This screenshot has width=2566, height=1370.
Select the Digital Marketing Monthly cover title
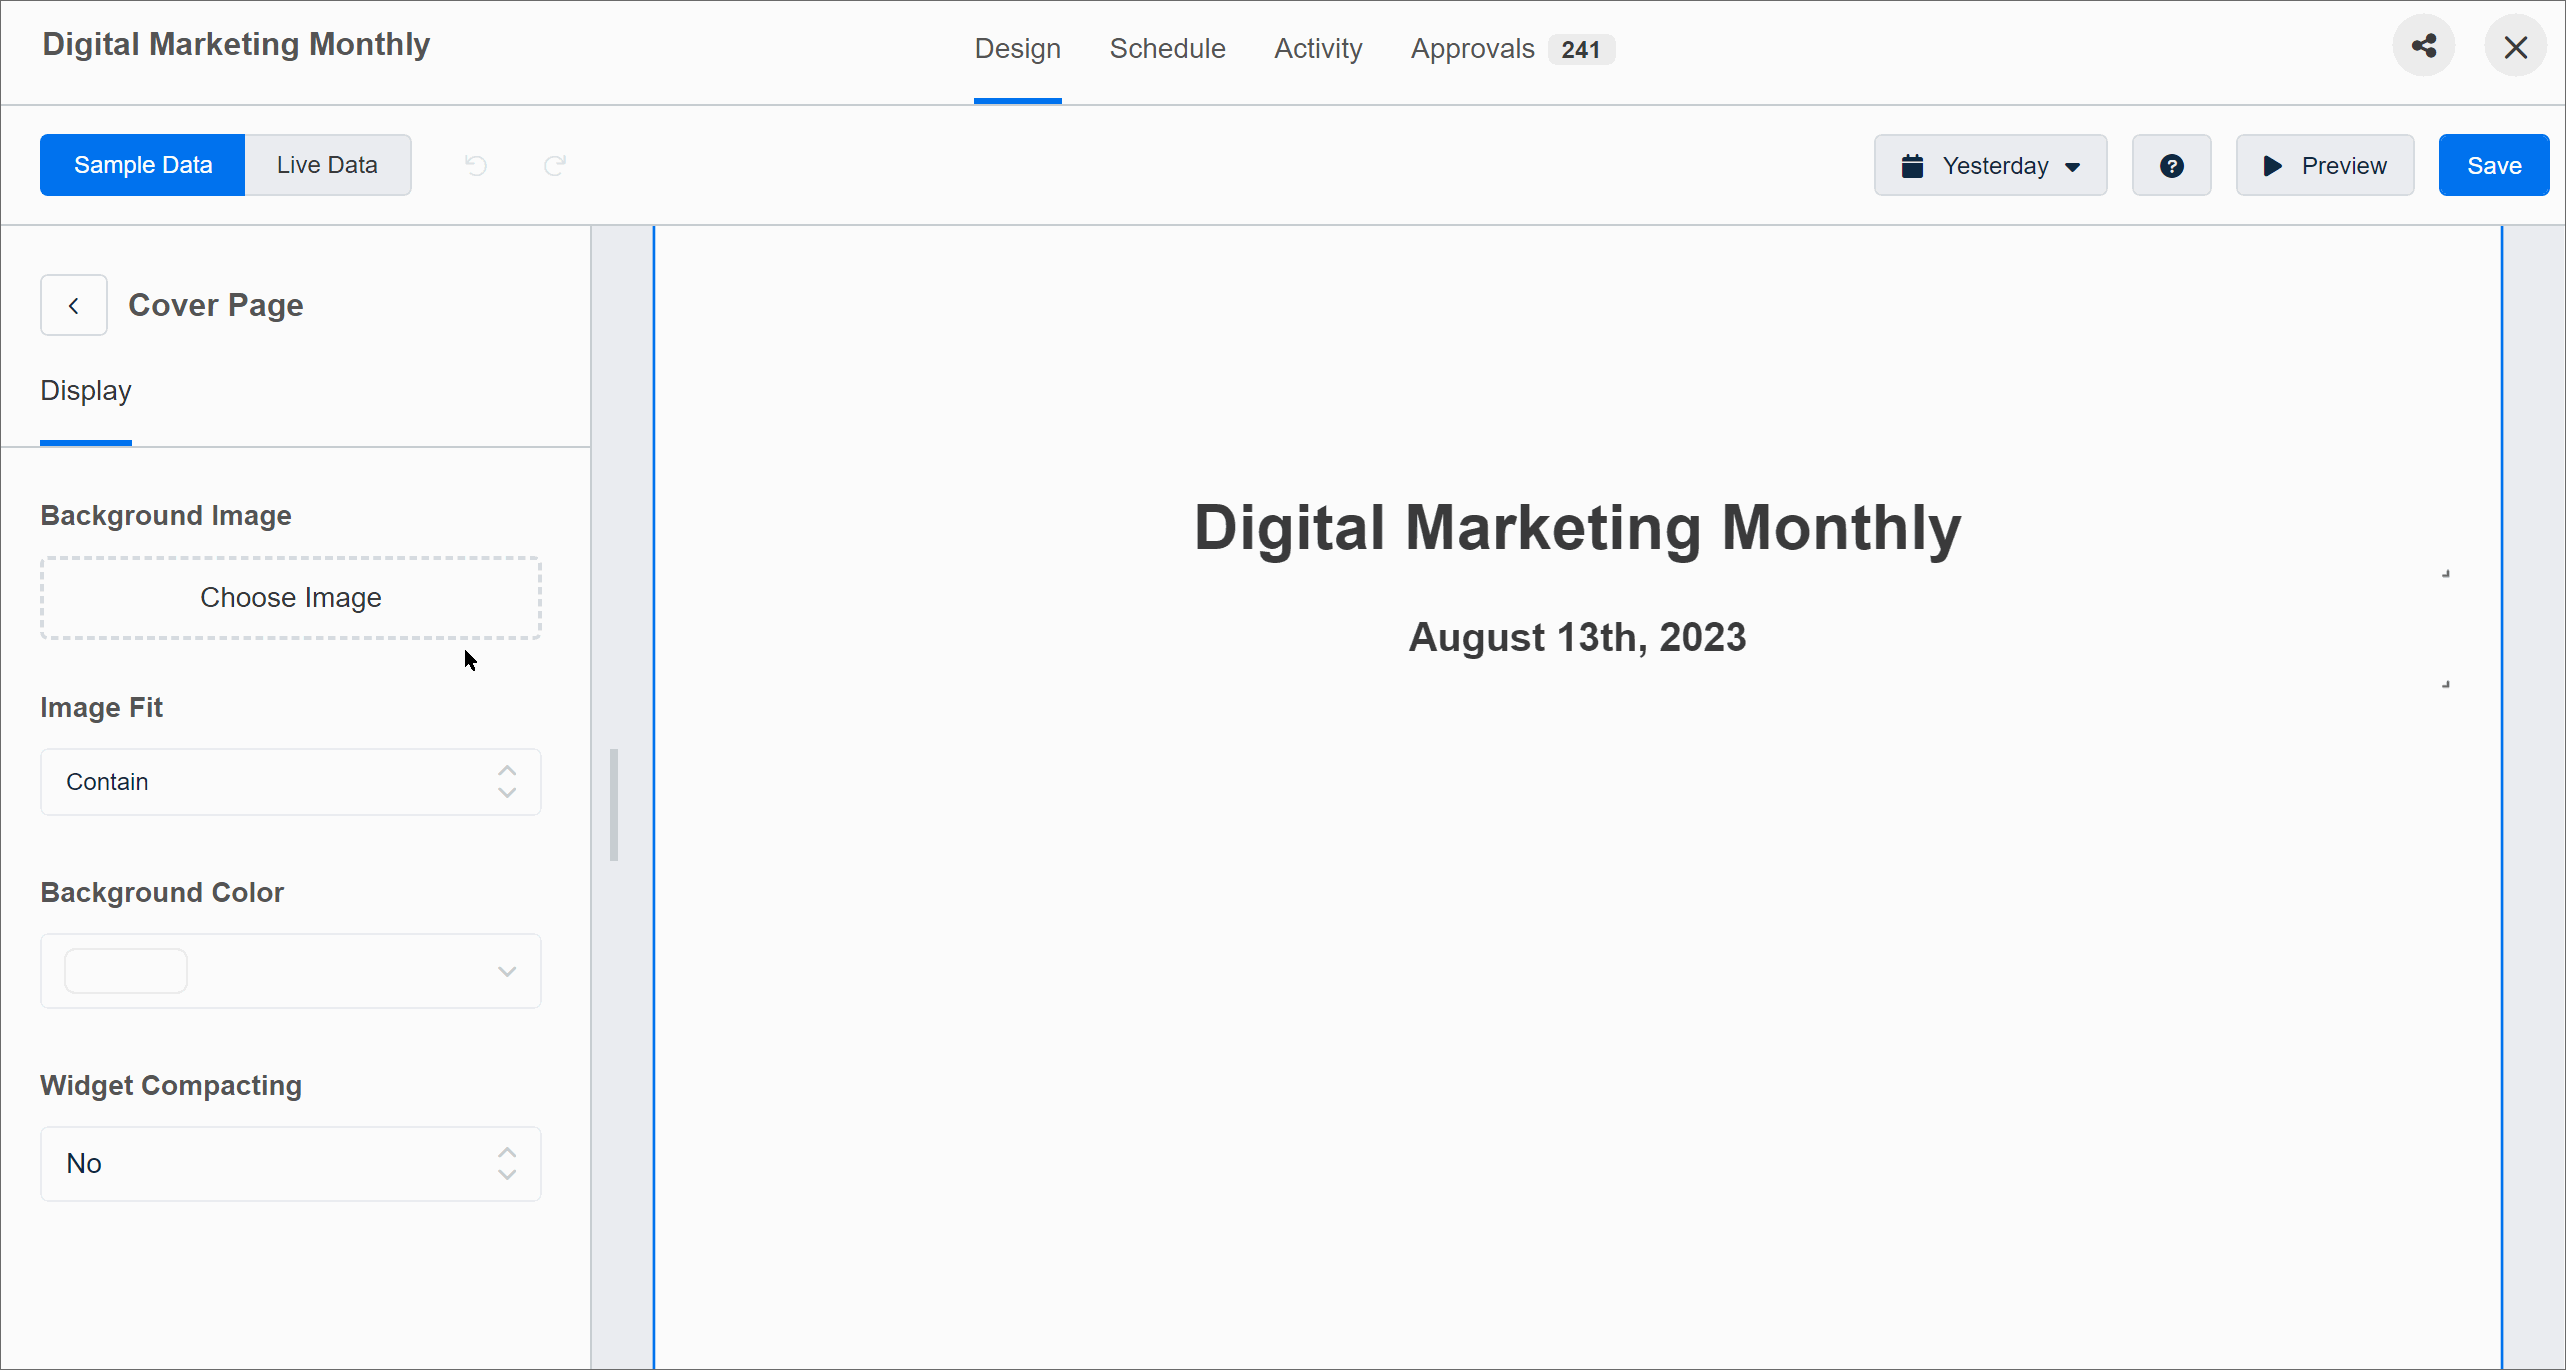(1578, 528)
